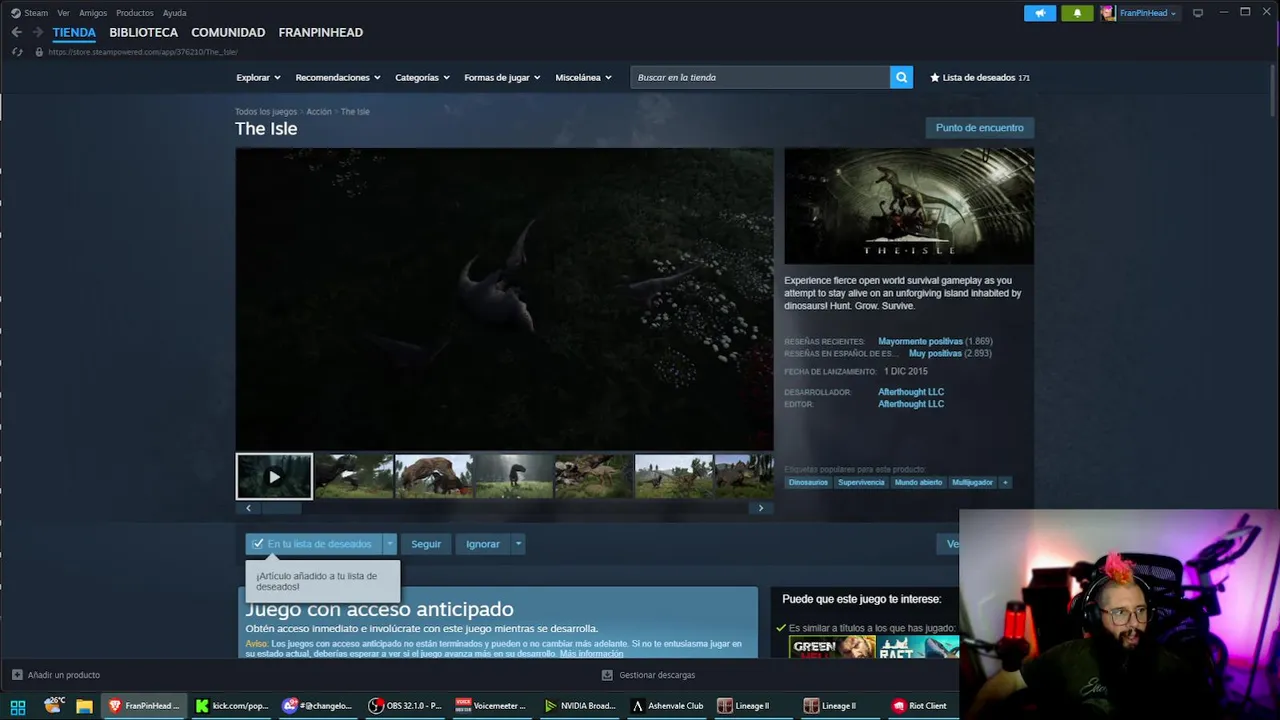This screenshot has width=1280, height=720.
Task: Click The Isle header capsule image
Action: [x=909, y=206]
